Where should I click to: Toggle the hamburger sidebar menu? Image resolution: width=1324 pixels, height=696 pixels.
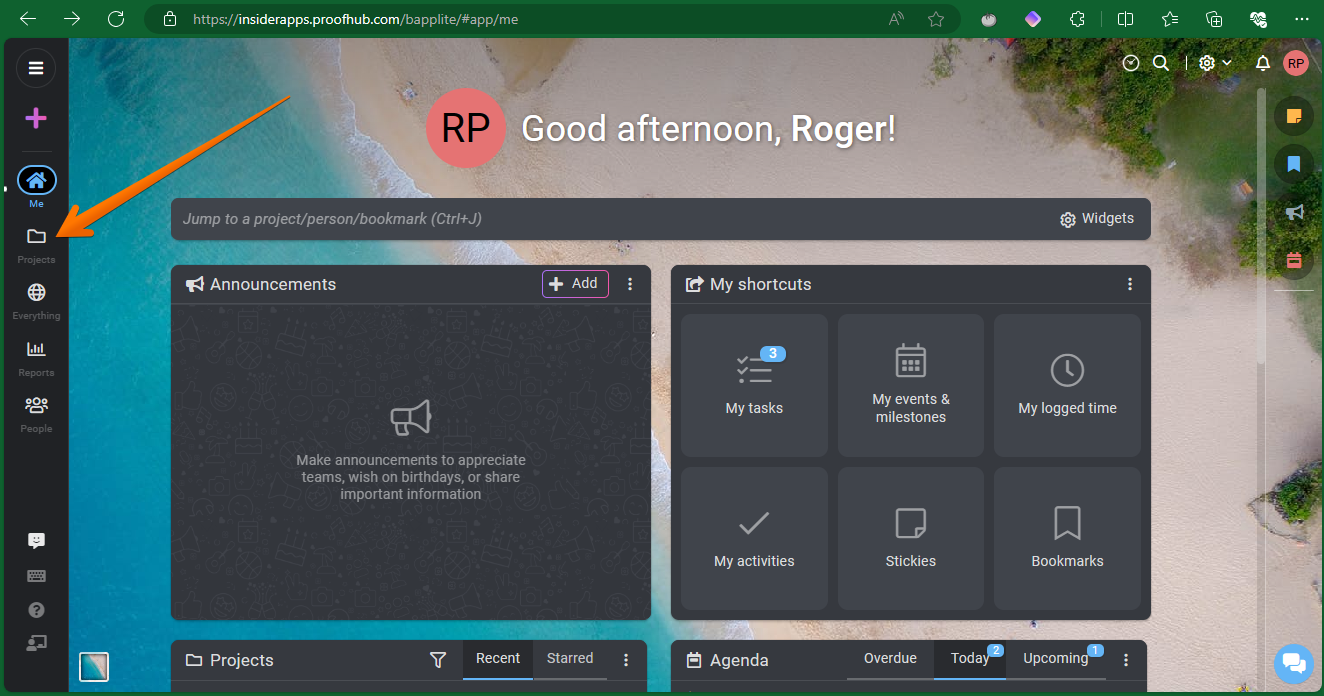(36, 68)
